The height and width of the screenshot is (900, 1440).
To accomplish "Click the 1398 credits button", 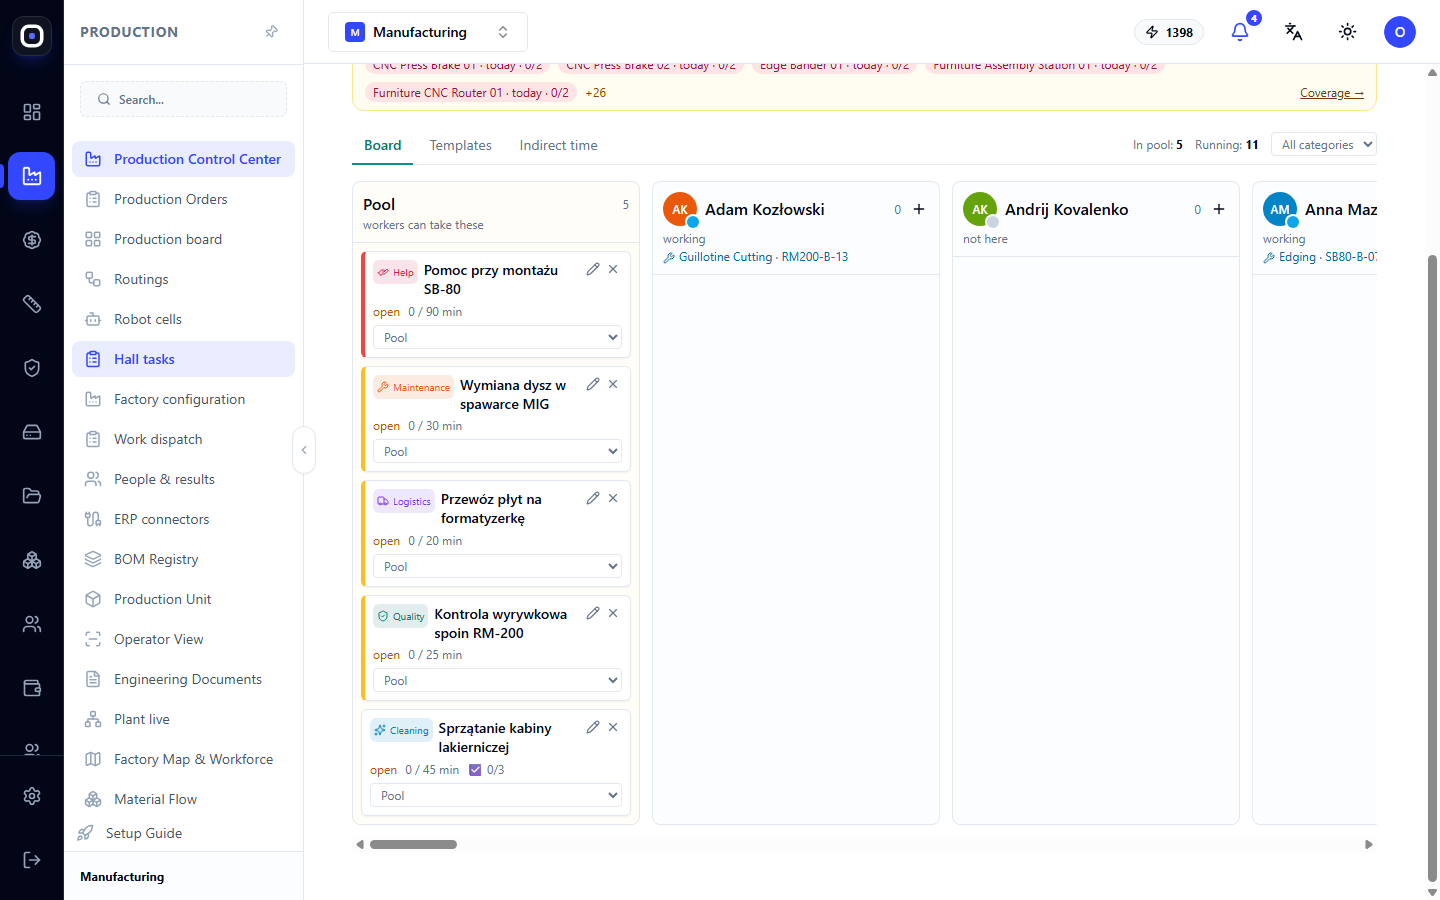I will [x=1169, y=32].
